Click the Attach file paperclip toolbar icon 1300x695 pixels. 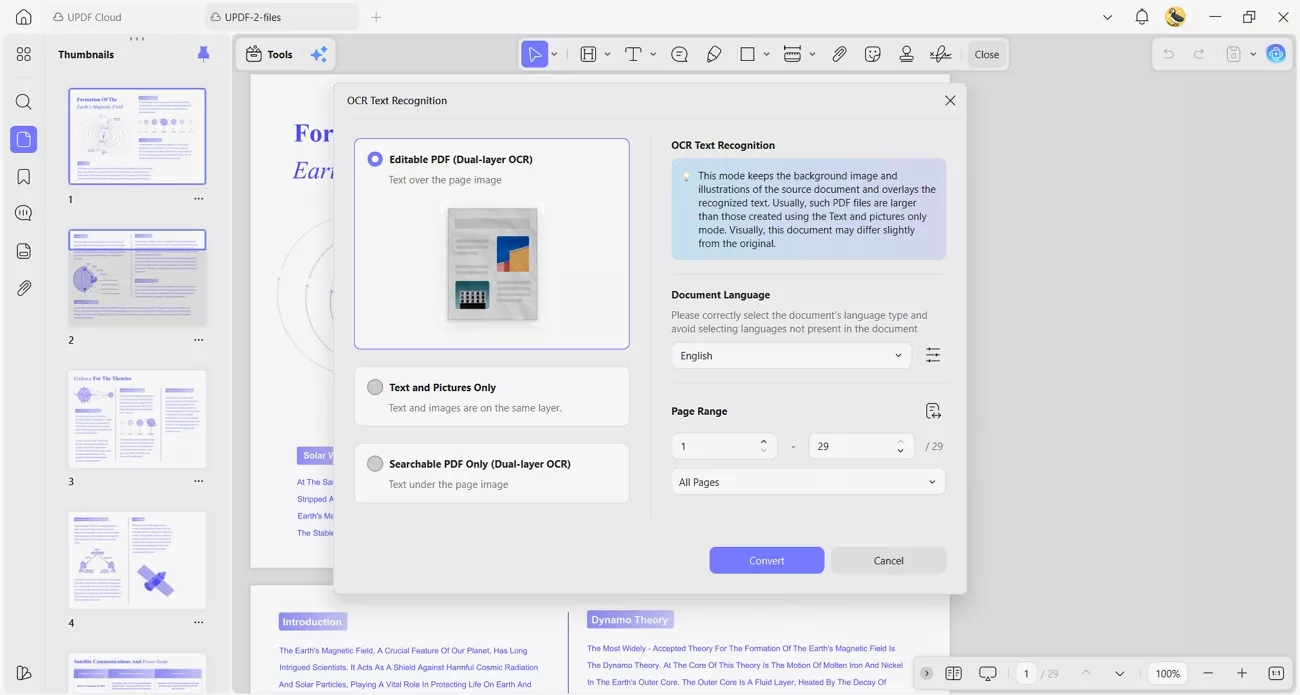[840, 54]
